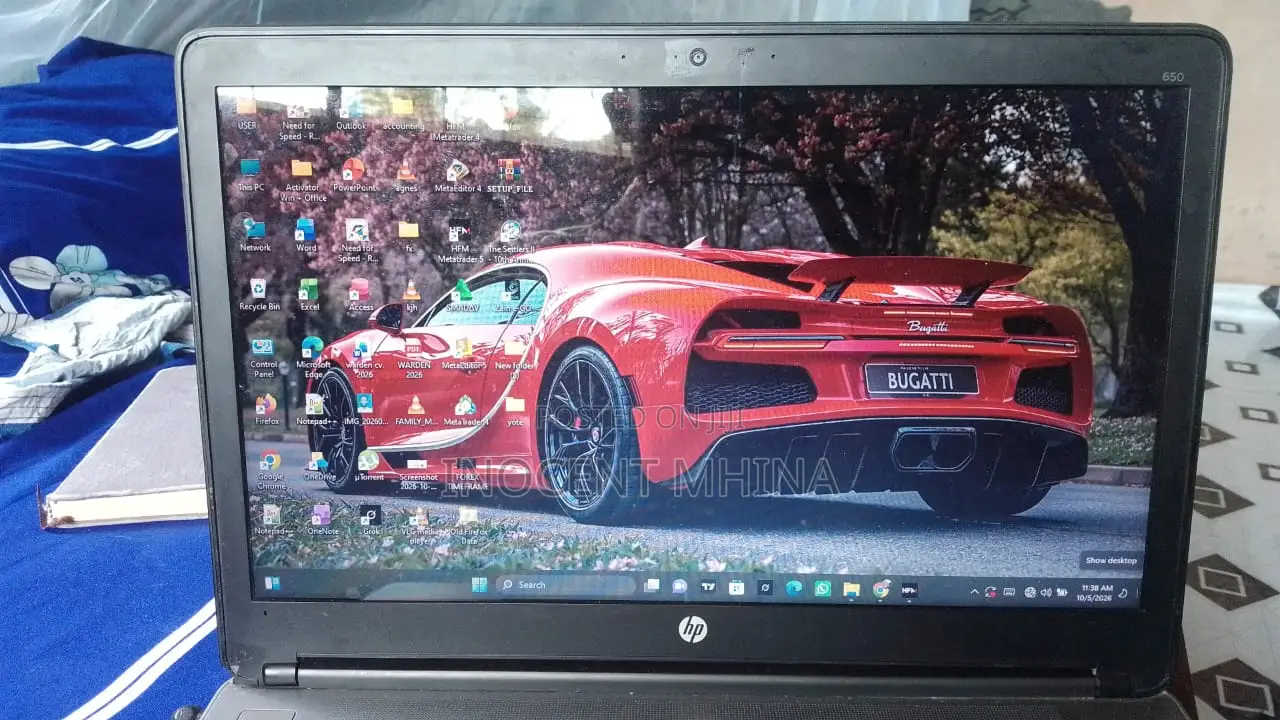The width and height of the screenshot is (1280, 720).
Task: Launch the Word shortcut
Action: click(306, 235)
